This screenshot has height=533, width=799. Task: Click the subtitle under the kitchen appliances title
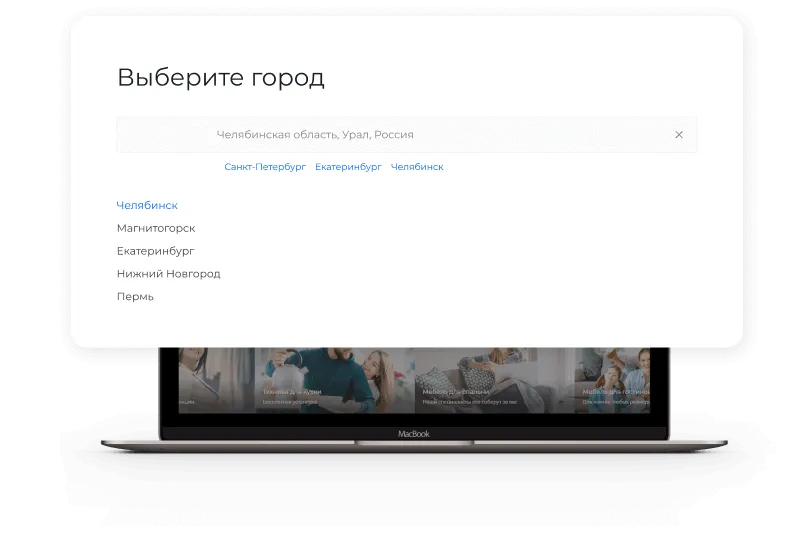point(288,402)
